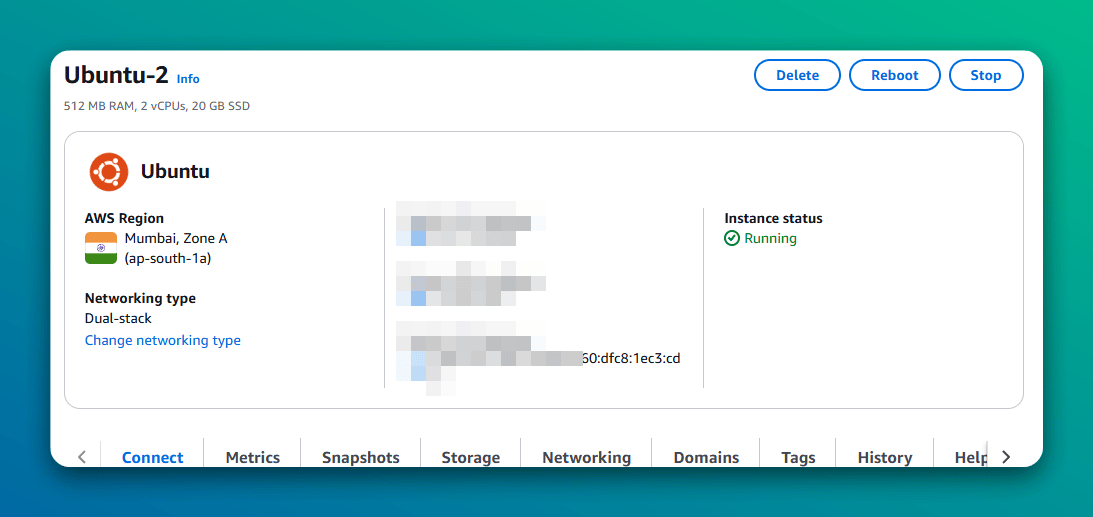Show the Tags tab
The width and height of the screenshot is (1093, 517).
coord(798,457)
